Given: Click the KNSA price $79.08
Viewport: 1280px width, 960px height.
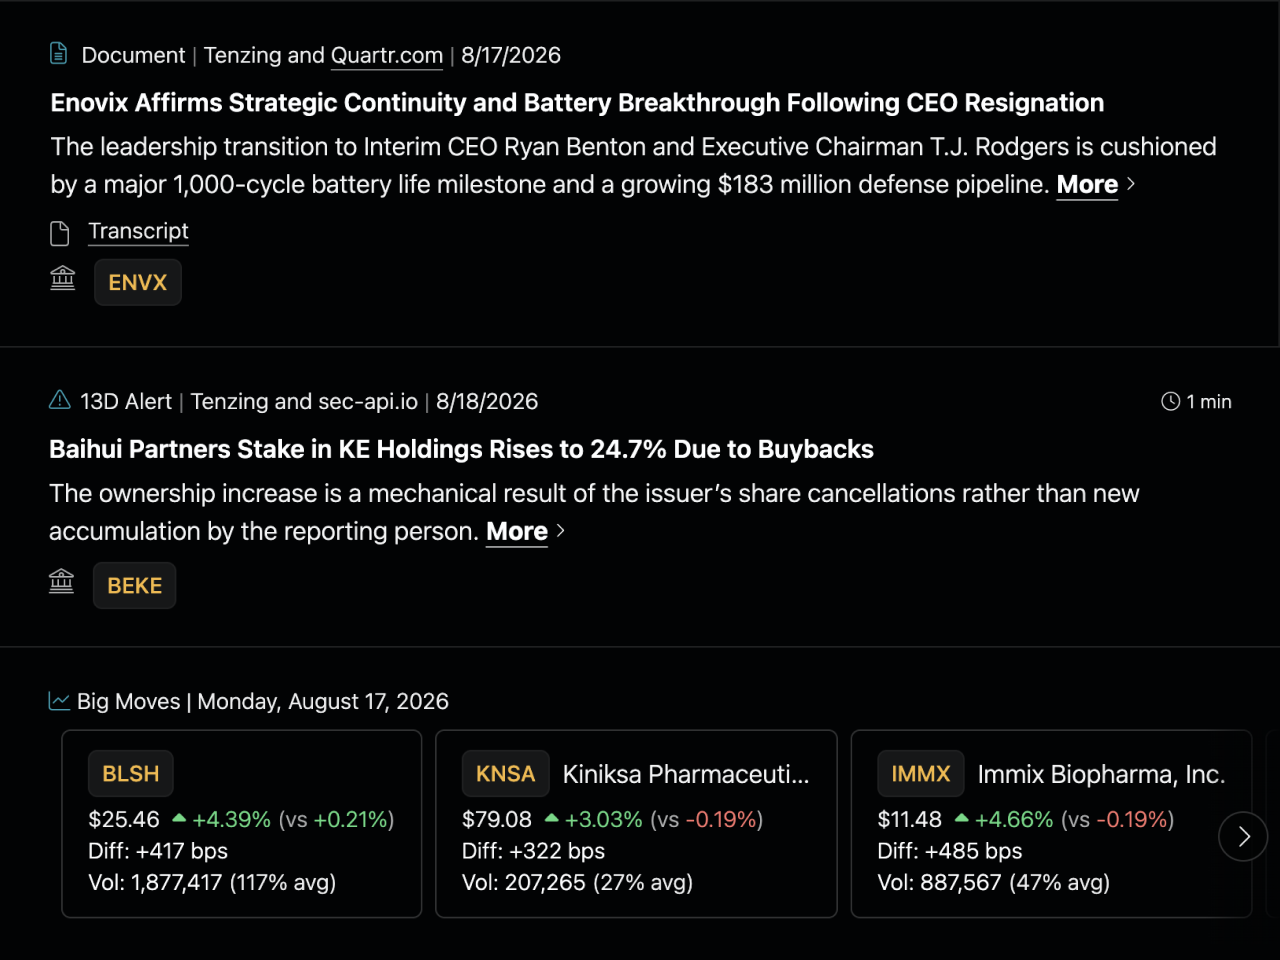Looking at the screenshot, I should (497, 820).
